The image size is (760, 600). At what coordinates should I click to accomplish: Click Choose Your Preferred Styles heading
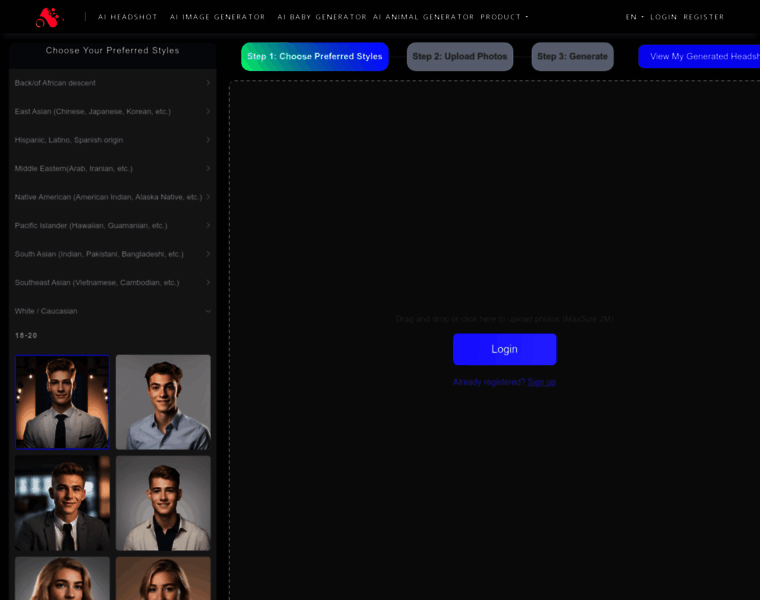[x=112, y=50]
